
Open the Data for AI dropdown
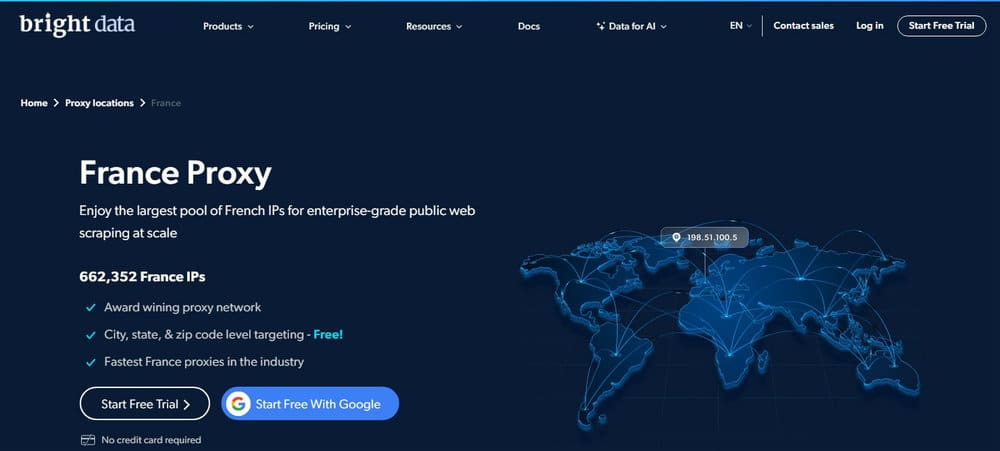pyautogui.click(x=631, y=27)
